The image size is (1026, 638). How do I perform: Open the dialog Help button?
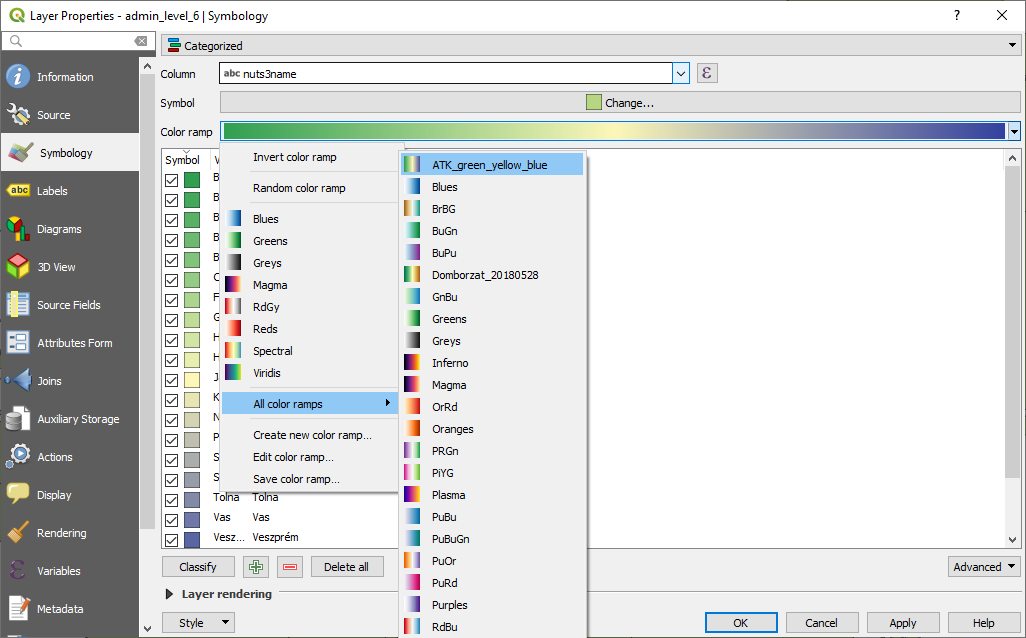pos(983,622)
